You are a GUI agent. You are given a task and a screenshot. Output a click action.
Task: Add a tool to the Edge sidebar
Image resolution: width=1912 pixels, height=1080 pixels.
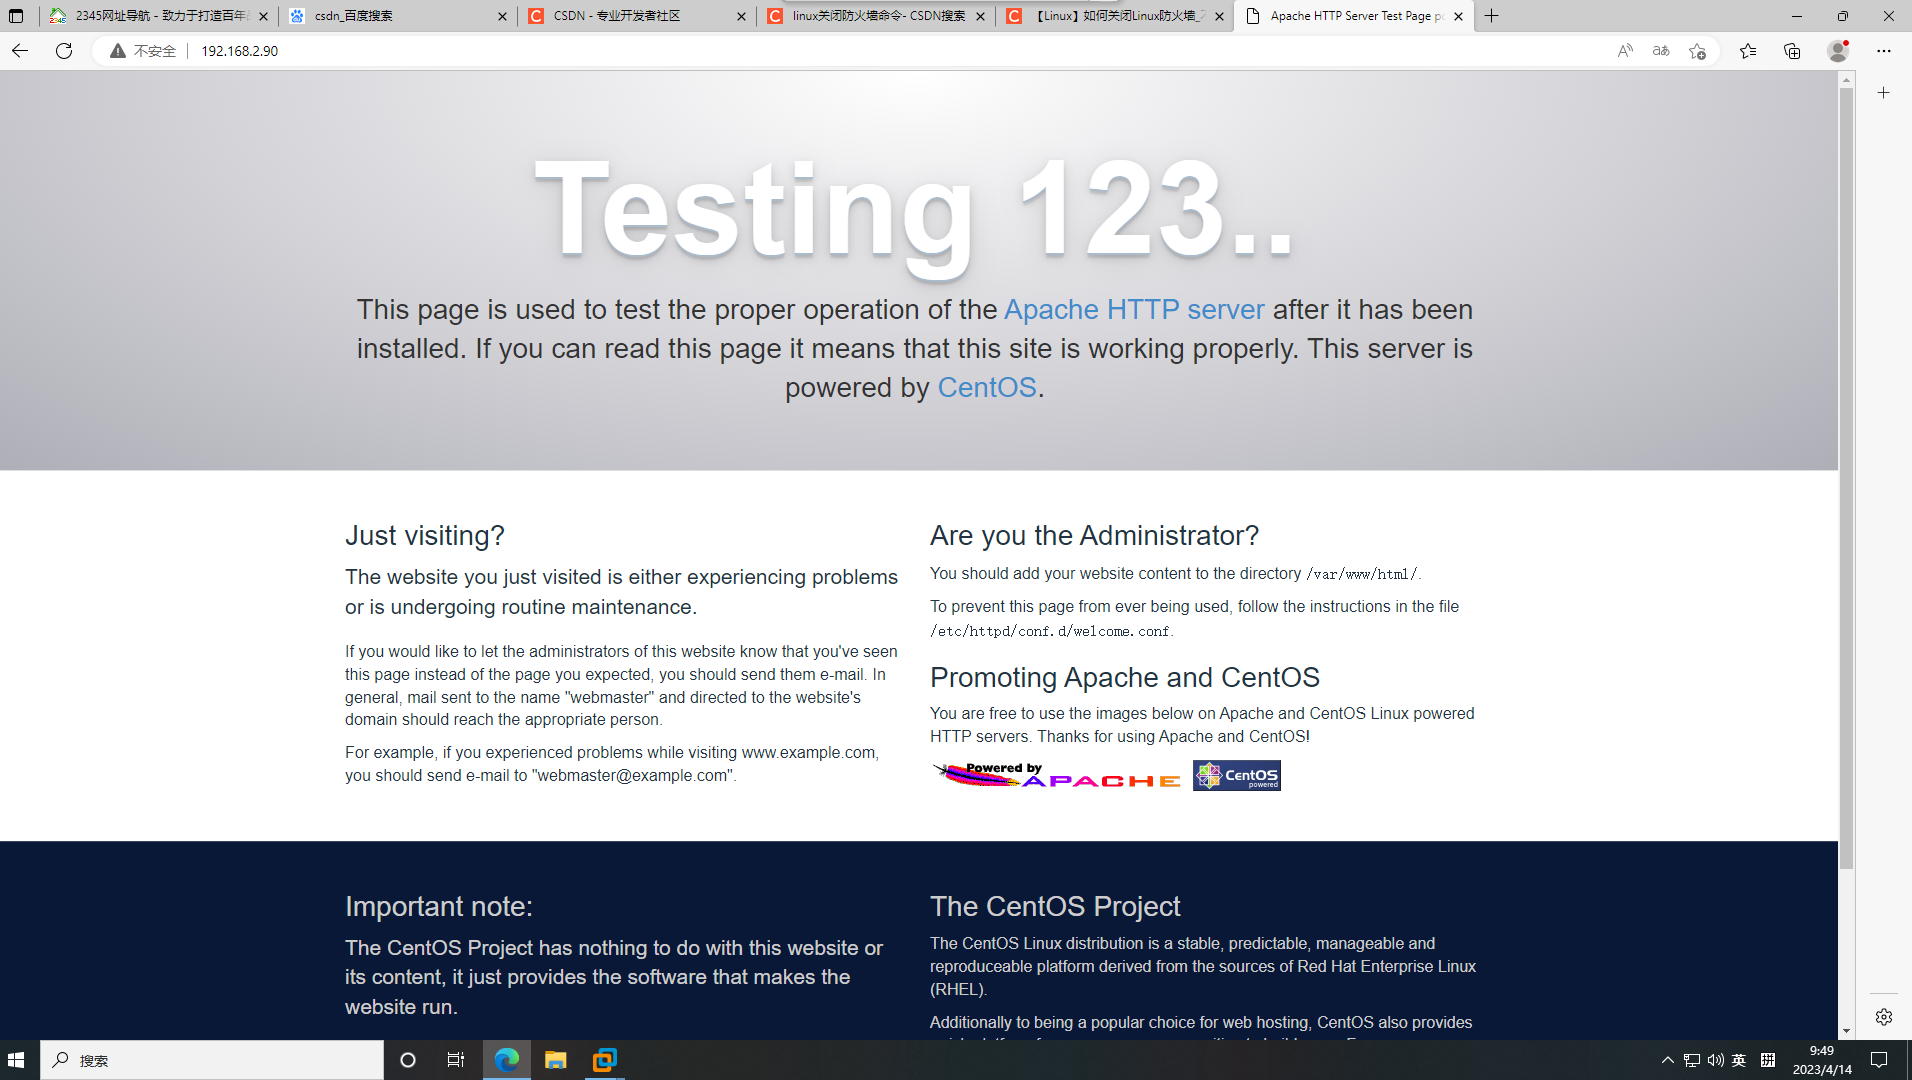pos(1884,93)
